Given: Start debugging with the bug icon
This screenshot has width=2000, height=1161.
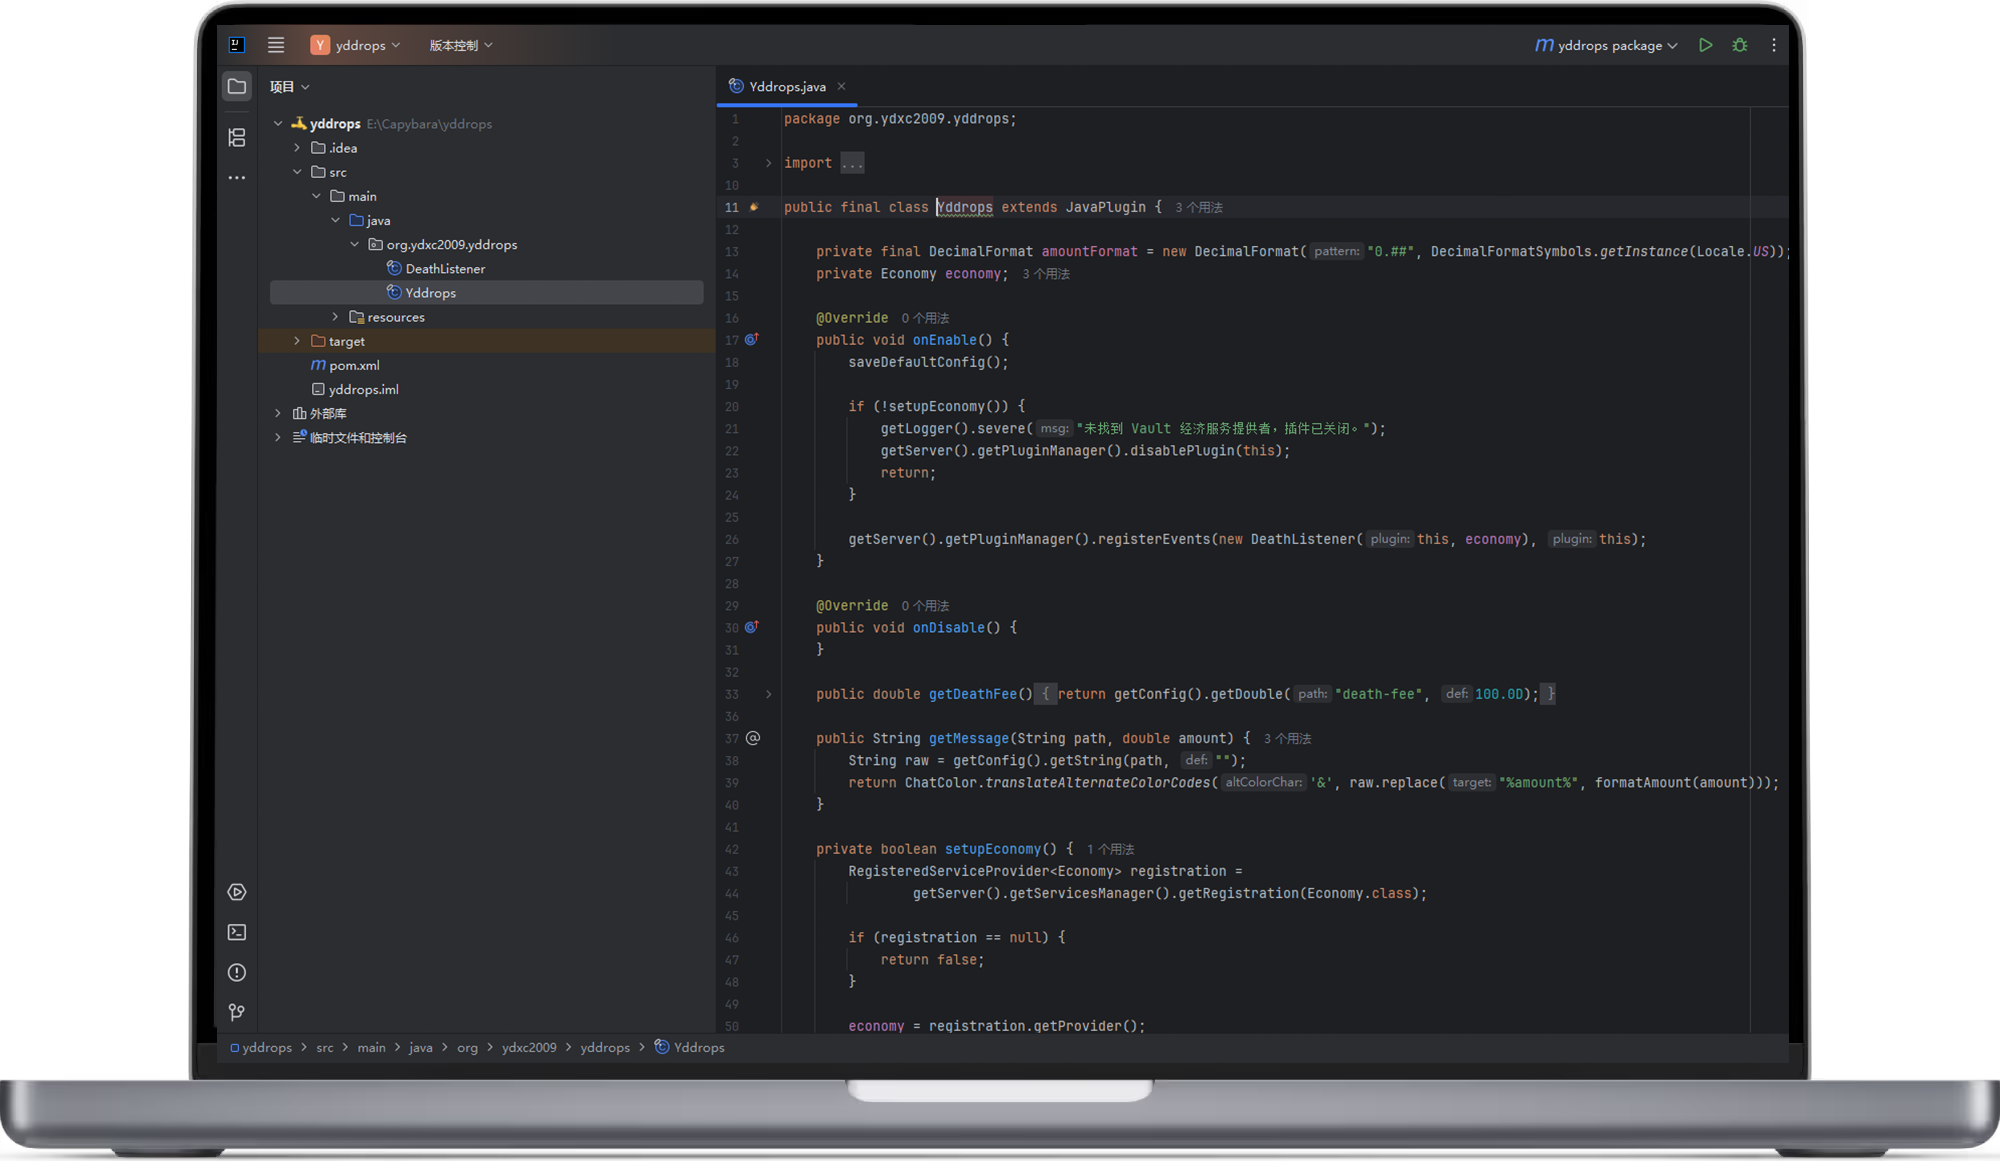Looking at the screenshot, I should click(1740, 45).
